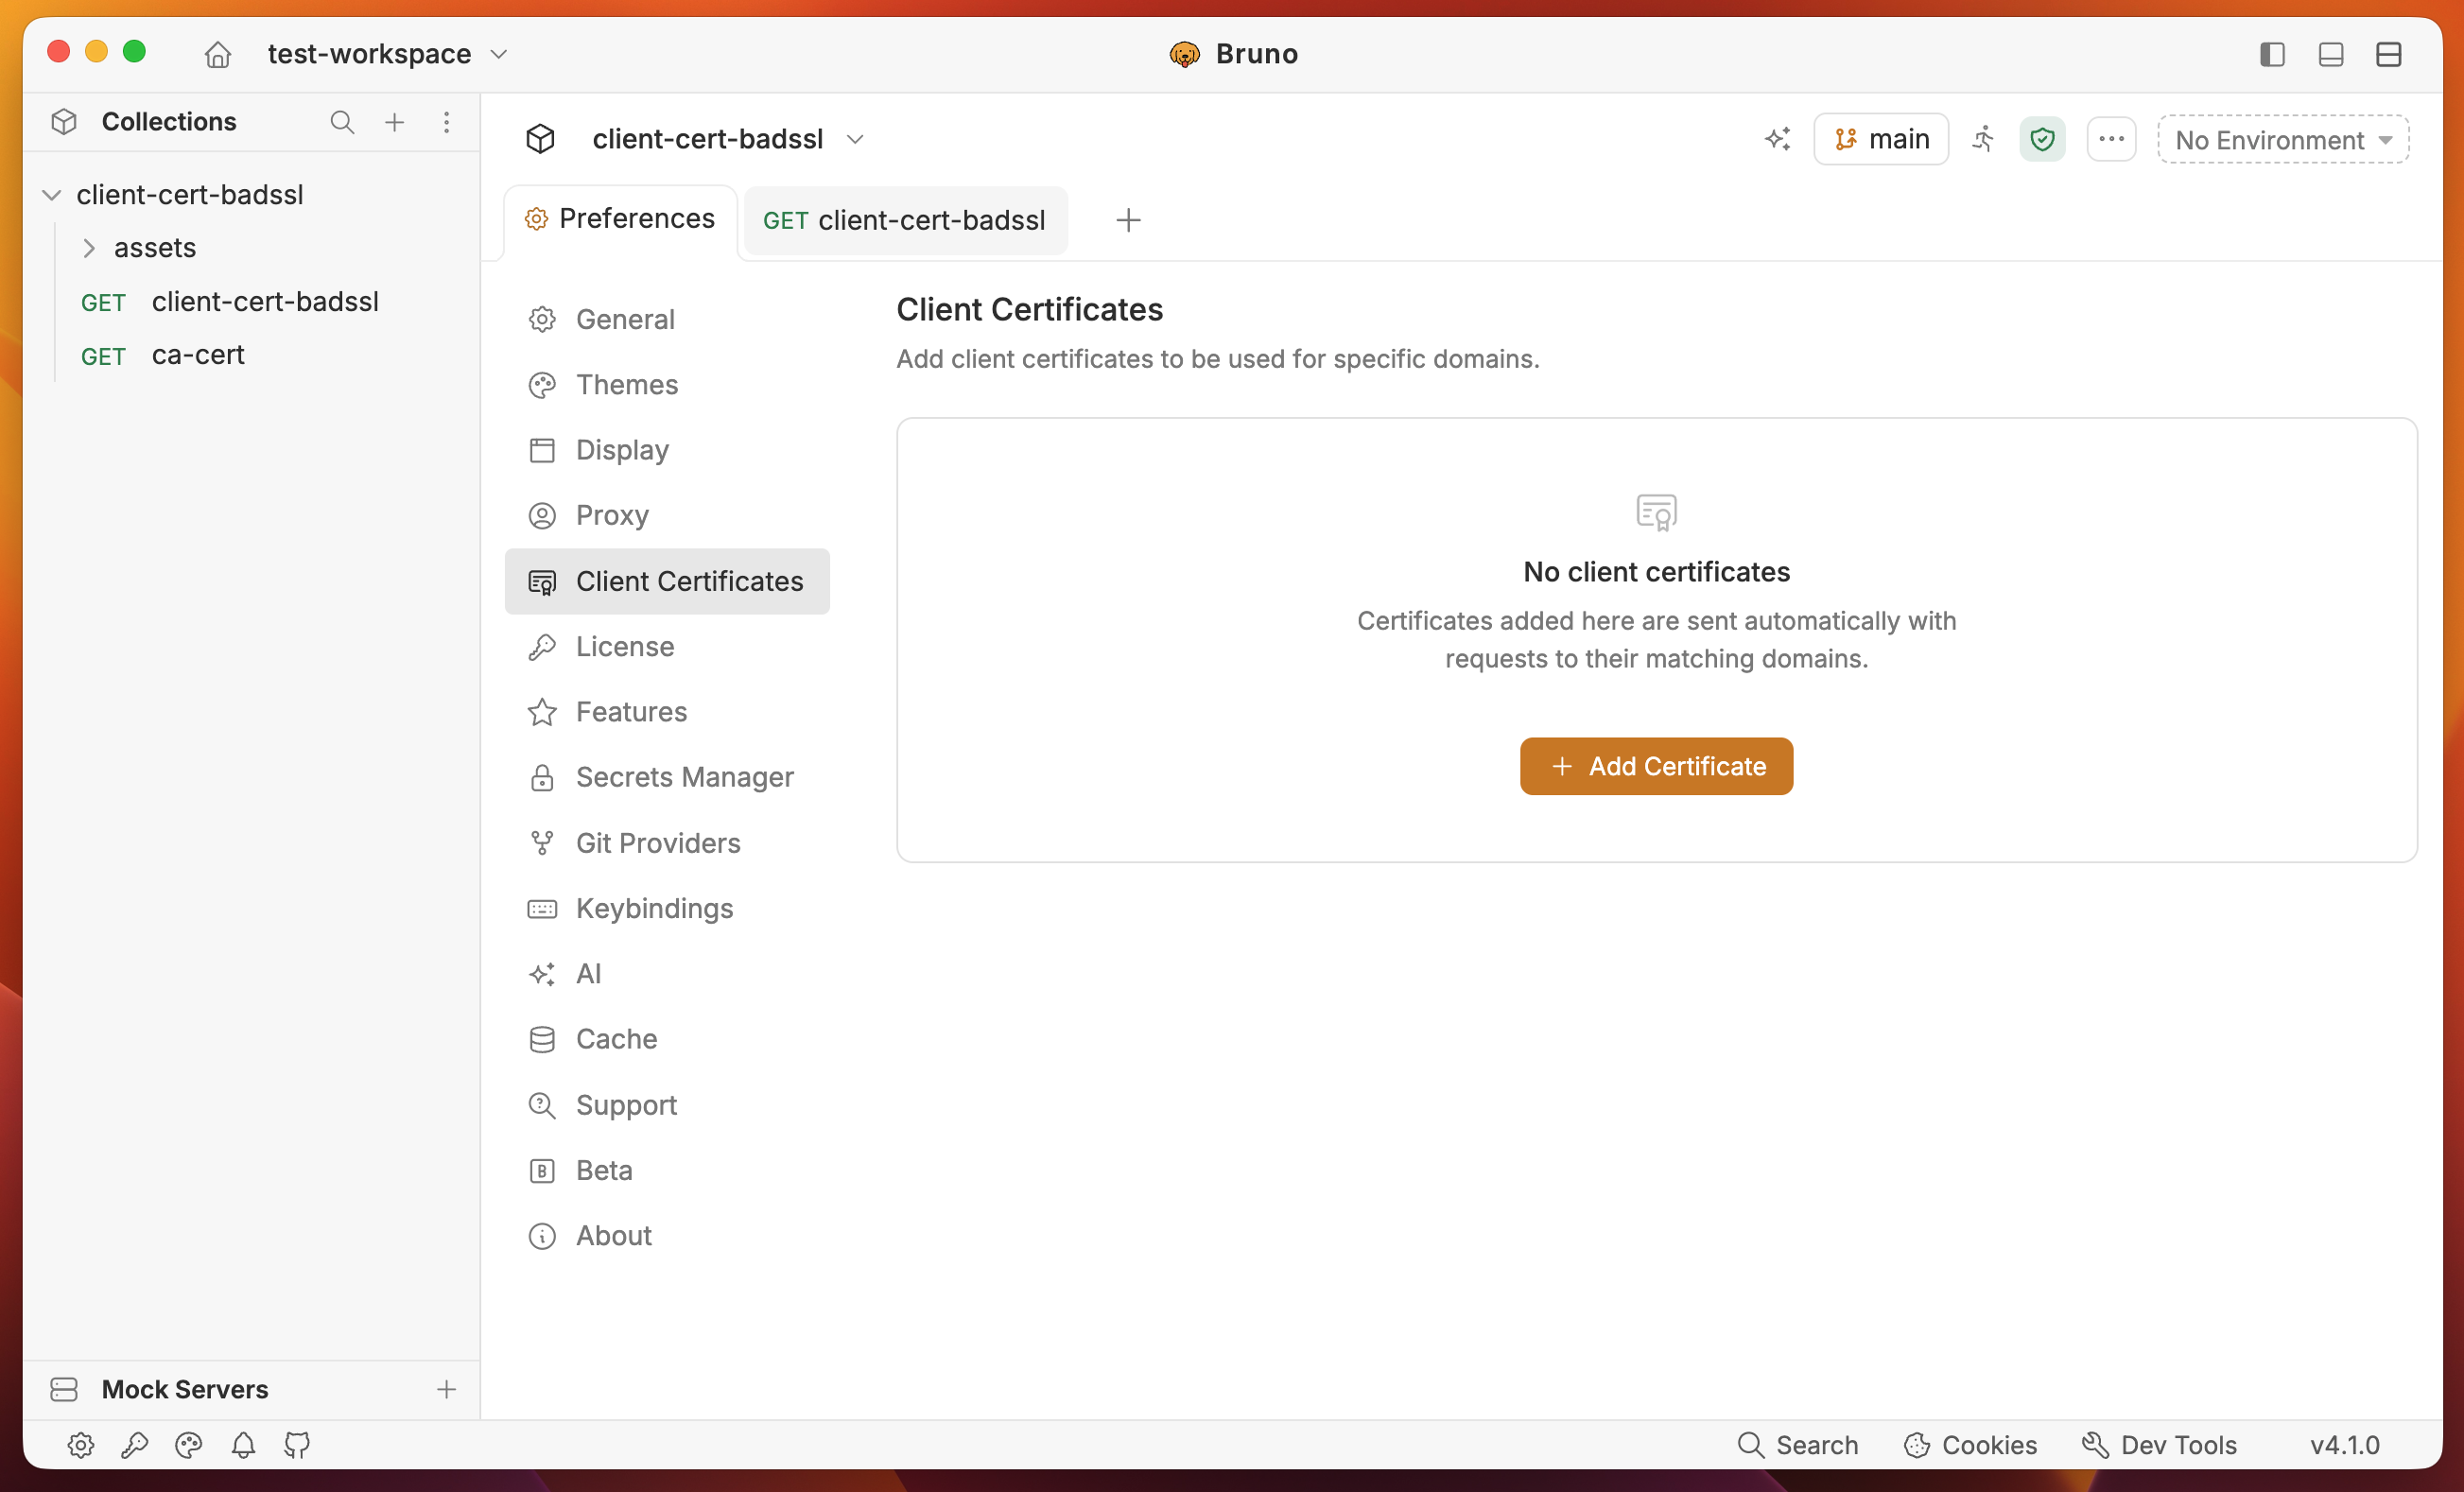2464x1492 pixels.
Task: Open settings gear in status bar
Action: click(81, 1445)
